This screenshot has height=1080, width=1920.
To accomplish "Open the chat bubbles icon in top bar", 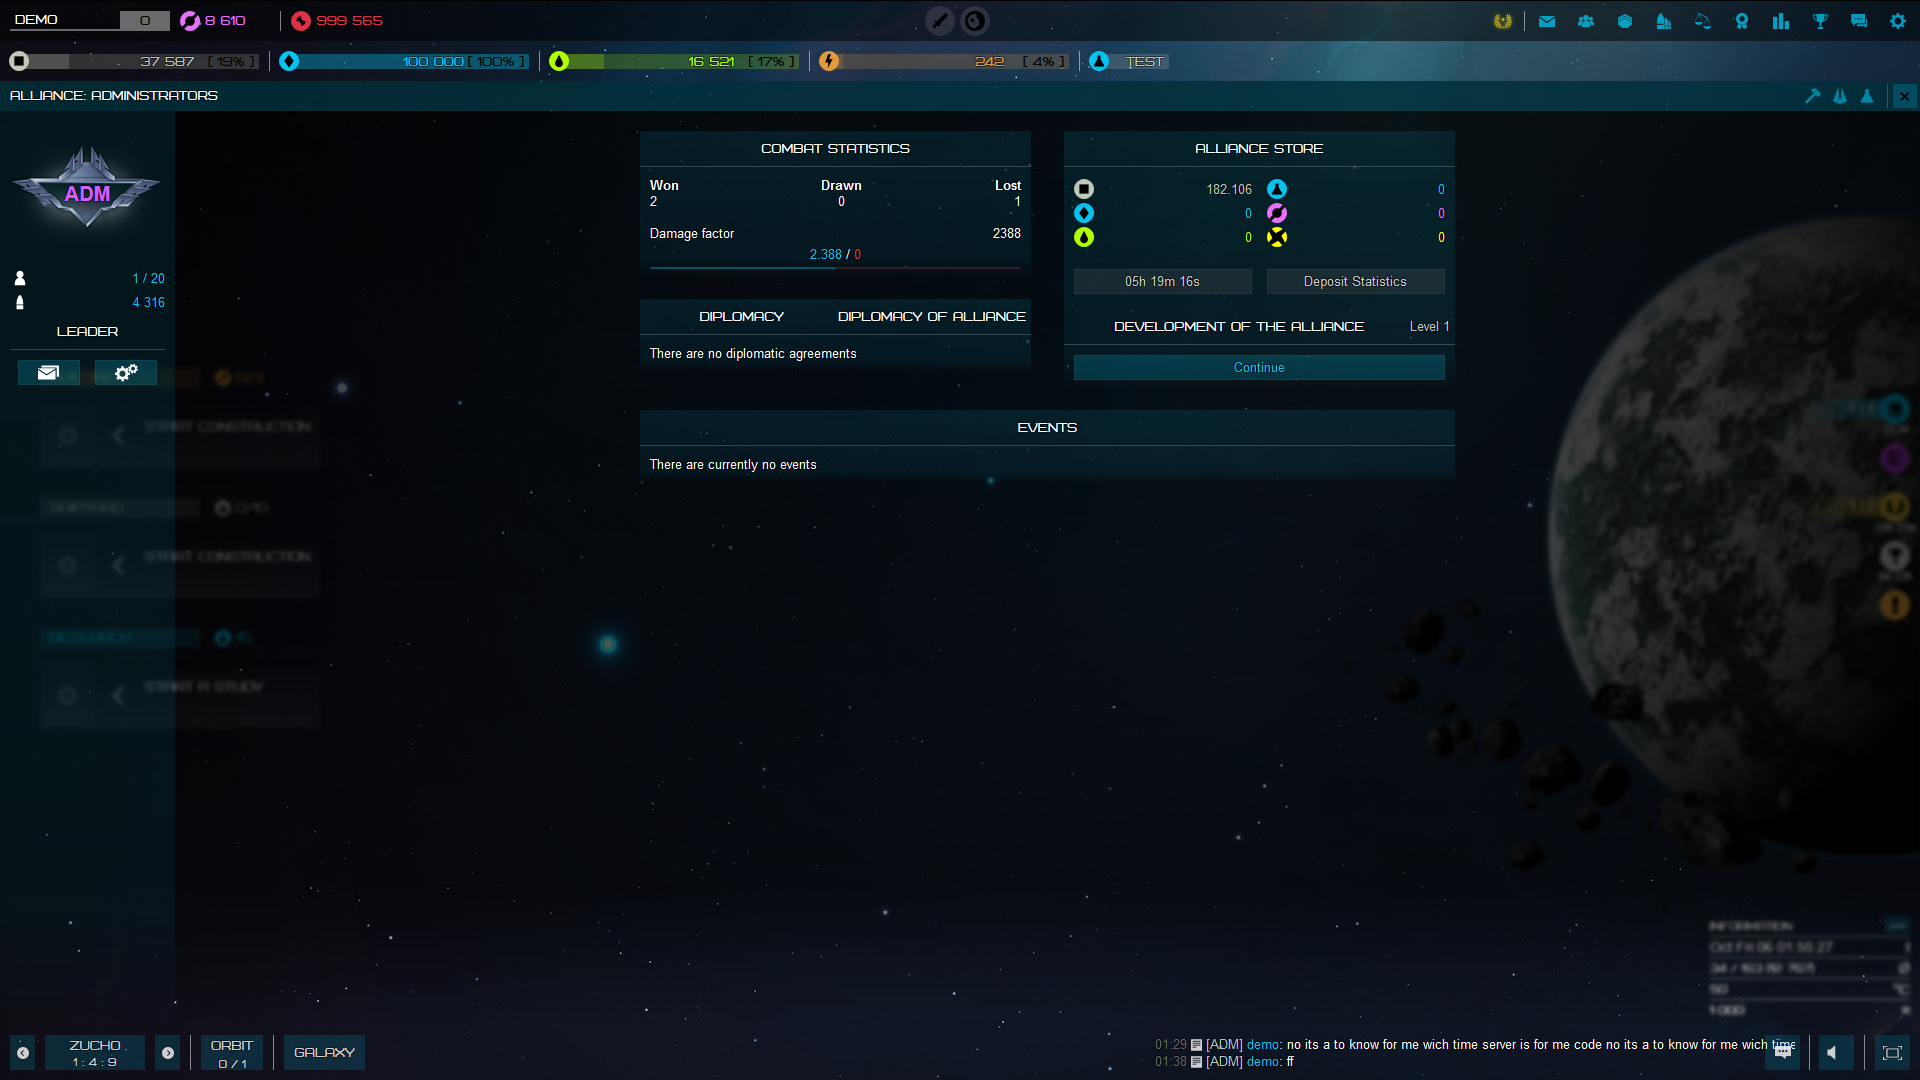I will tap(1859, 21).
